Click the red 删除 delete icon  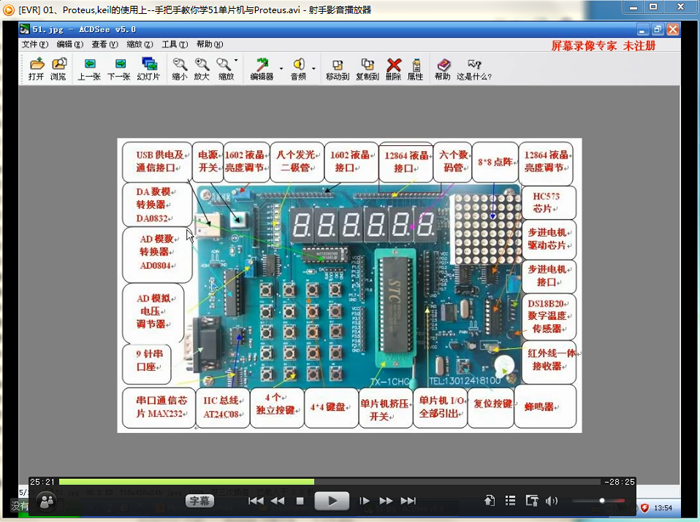coord(393,69)
